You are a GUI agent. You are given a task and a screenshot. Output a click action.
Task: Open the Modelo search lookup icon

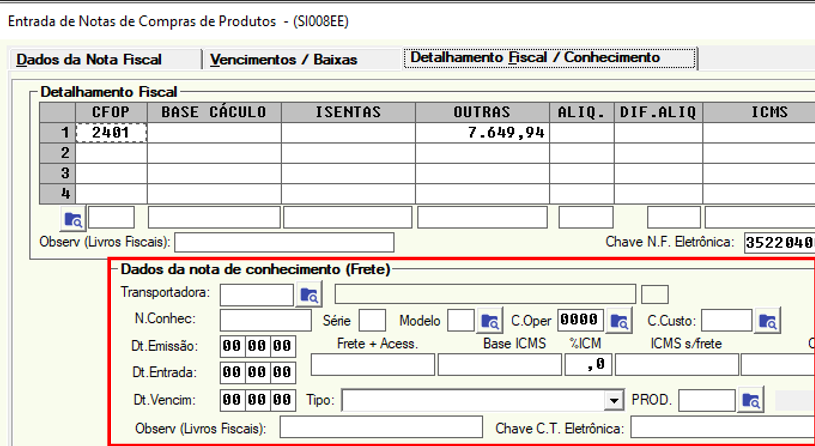[489, 321]
